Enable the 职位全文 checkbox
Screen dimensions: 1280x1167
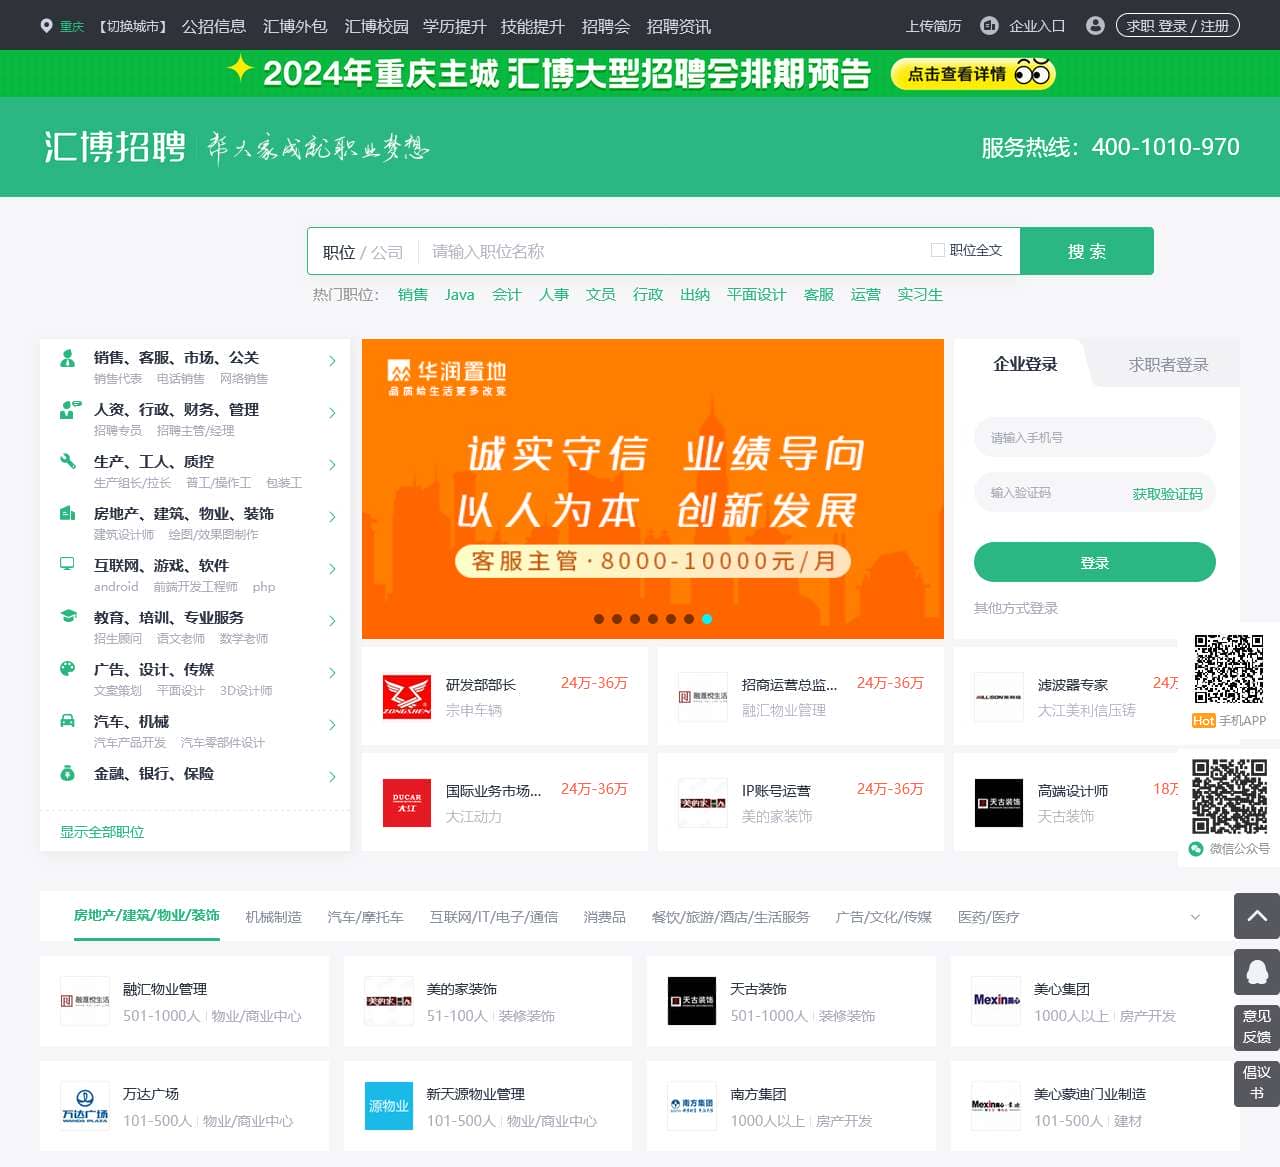[937, 250]
